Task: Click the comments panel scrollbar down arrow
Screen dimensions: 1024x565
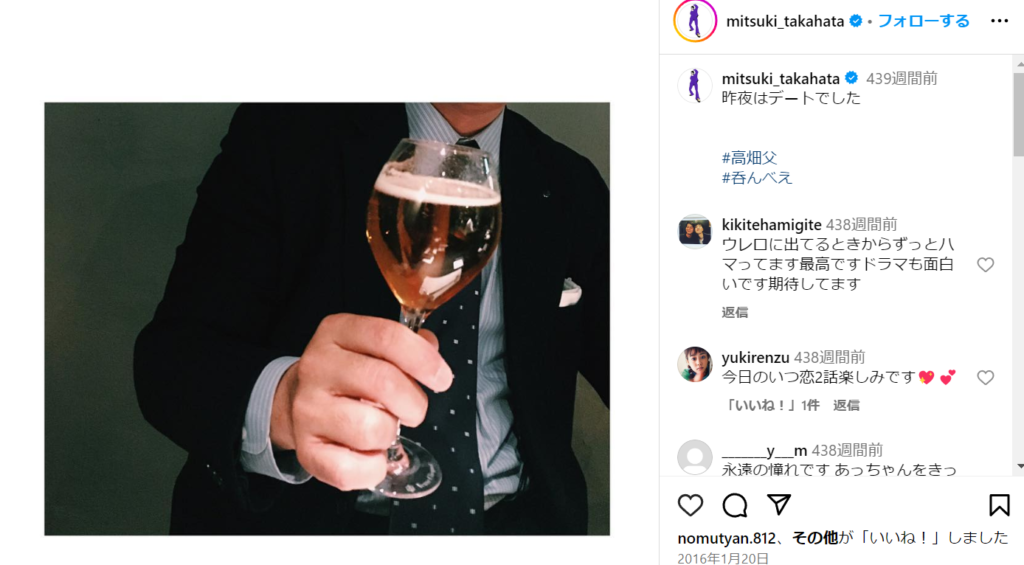Action: [x=1019, y=466]
